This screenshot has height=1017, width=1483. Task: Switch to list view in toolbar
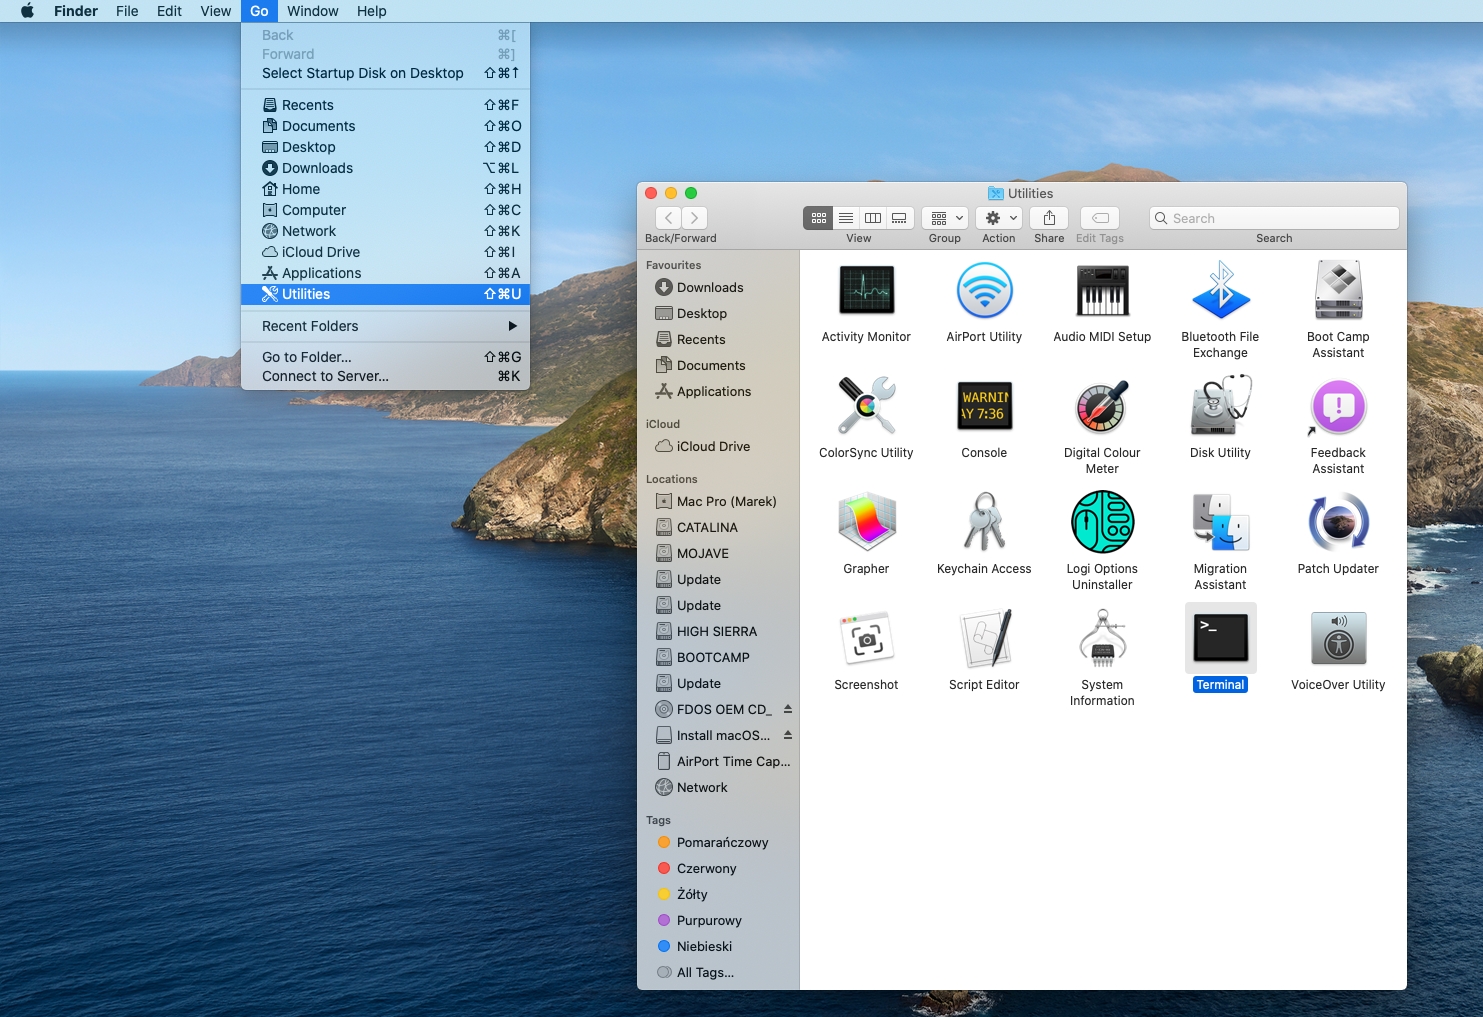(x=846, y=218)
